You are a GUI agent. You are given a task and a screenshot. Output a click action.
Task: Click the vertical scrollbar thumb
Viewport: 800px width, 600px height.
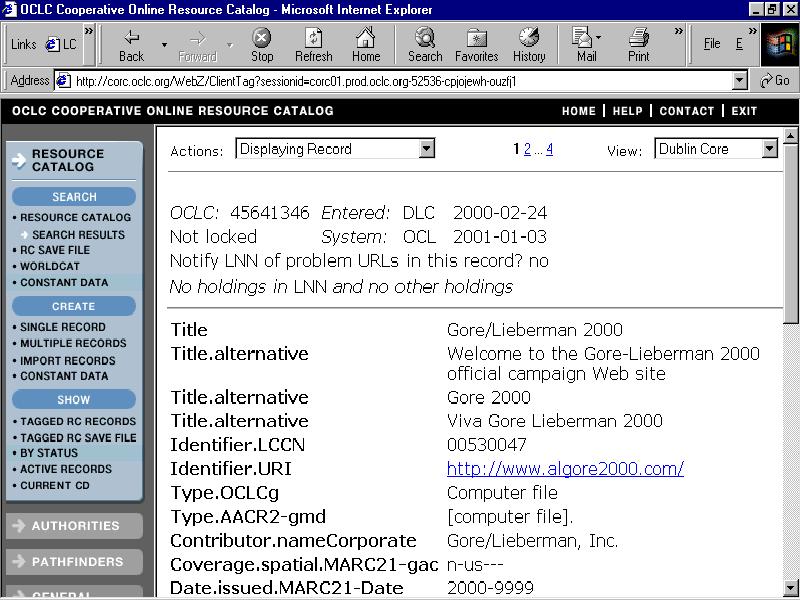coord(790,233)
